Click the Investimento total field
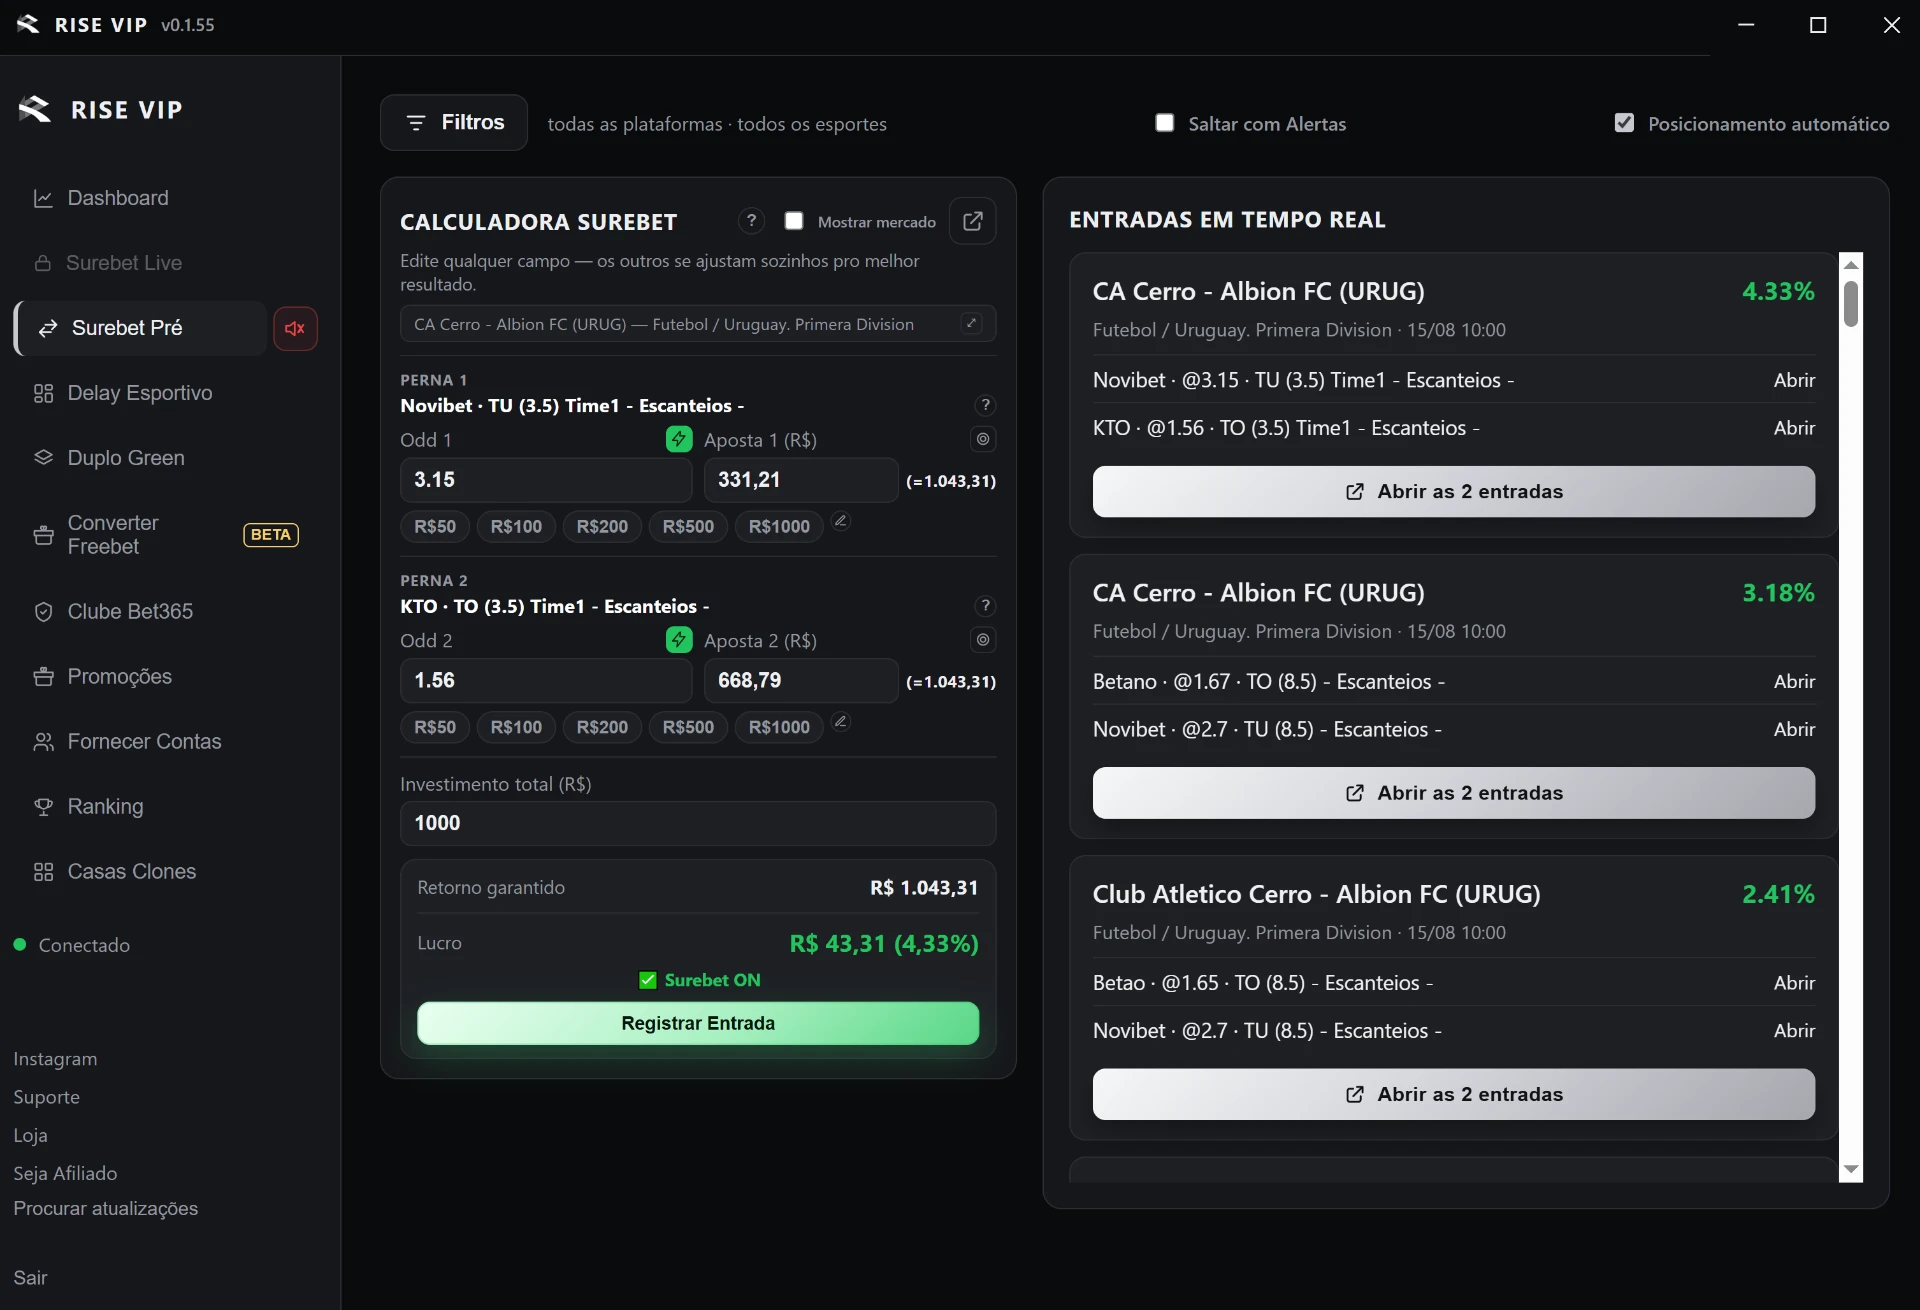1920x1310 pixels. coord(698,823)
